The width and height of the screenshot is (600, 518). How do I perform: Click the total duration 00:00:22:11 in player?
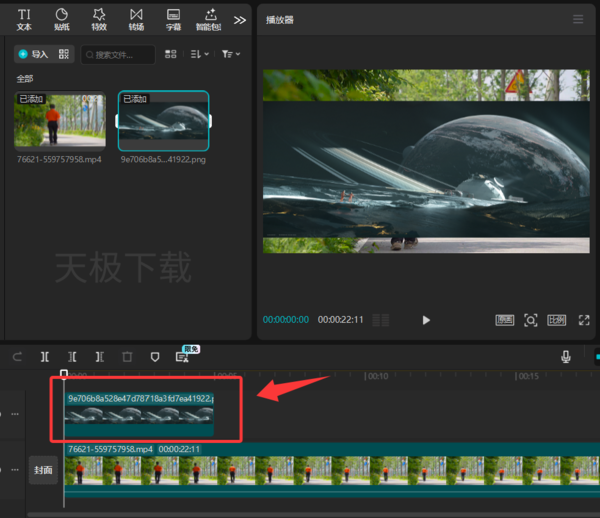tap(341, 319)
